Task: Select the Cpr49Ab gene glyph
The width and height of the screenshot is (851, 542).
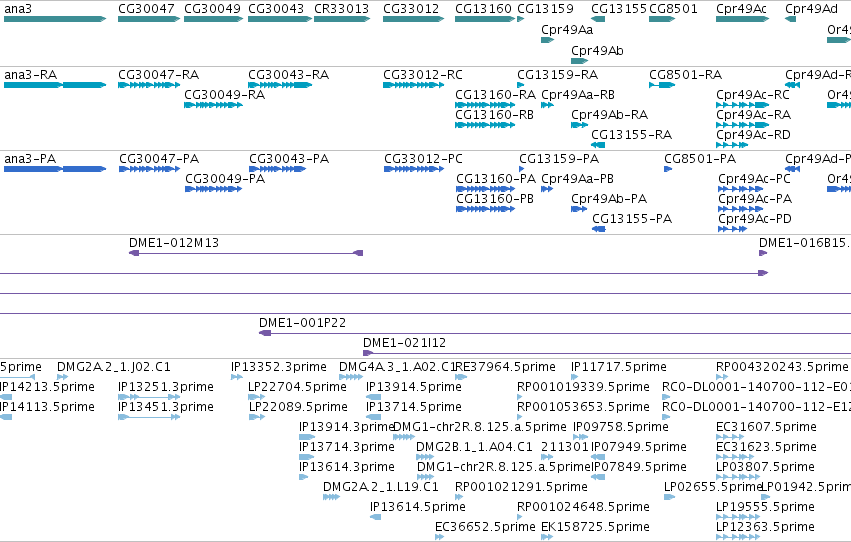Action: 580,61
